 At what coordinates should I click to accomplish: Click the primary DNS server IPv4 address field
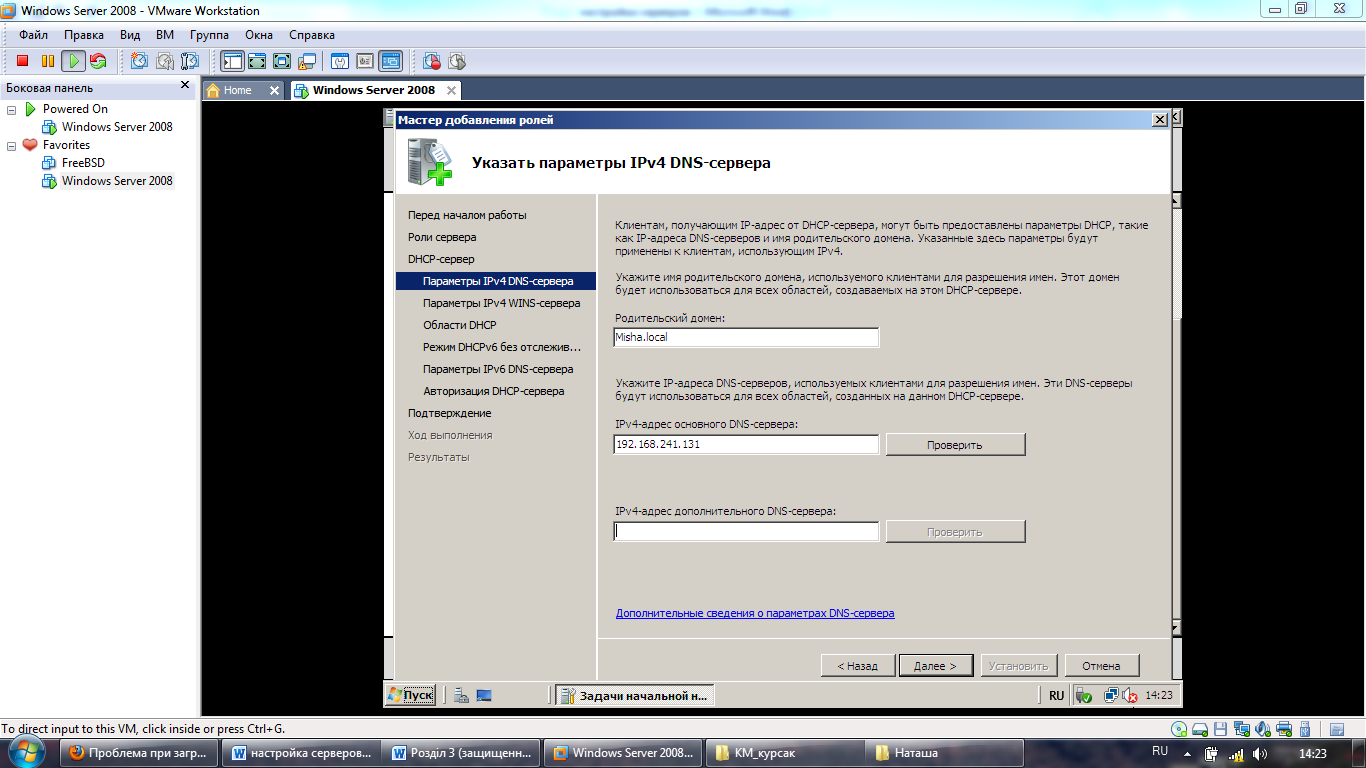click(746, 444)
